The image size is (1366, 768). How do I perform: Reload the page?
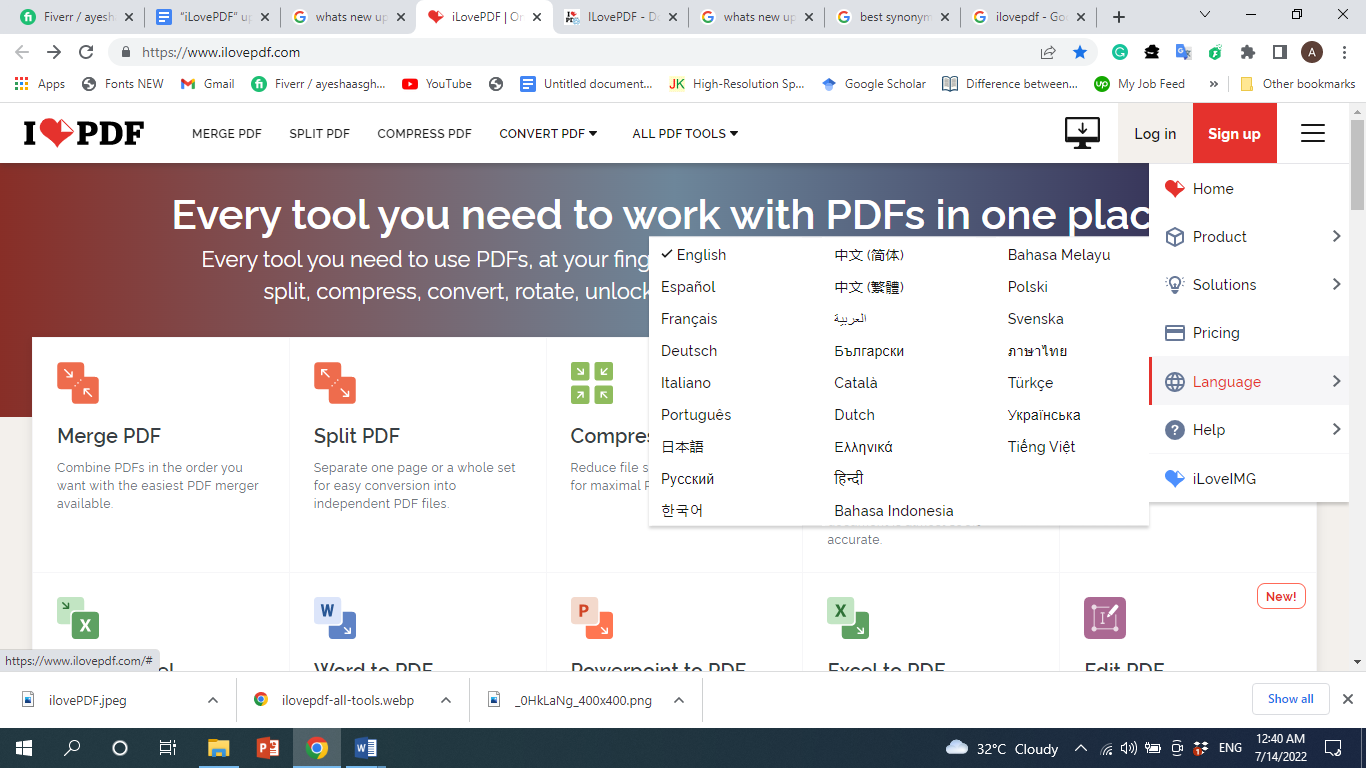click(x=86, y=52)
